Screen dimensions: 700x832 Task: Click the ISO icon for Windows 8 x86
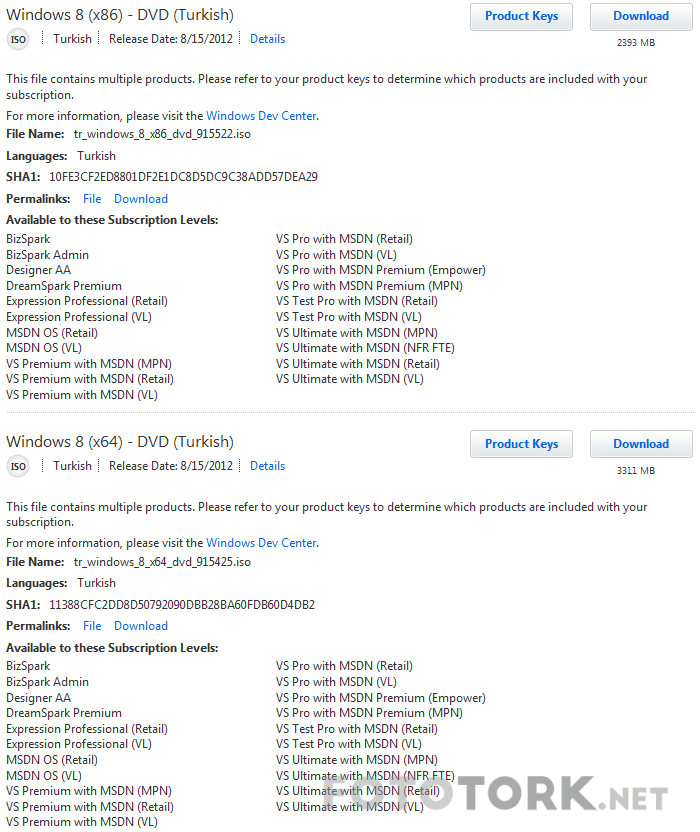[x=18, y=39]
